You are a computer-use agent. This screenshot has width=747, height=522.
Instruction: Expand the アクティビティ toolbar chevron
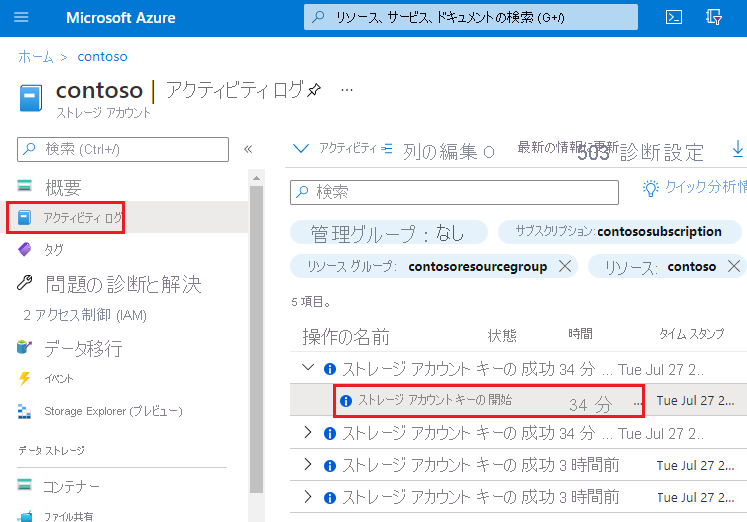coord(301,149)
